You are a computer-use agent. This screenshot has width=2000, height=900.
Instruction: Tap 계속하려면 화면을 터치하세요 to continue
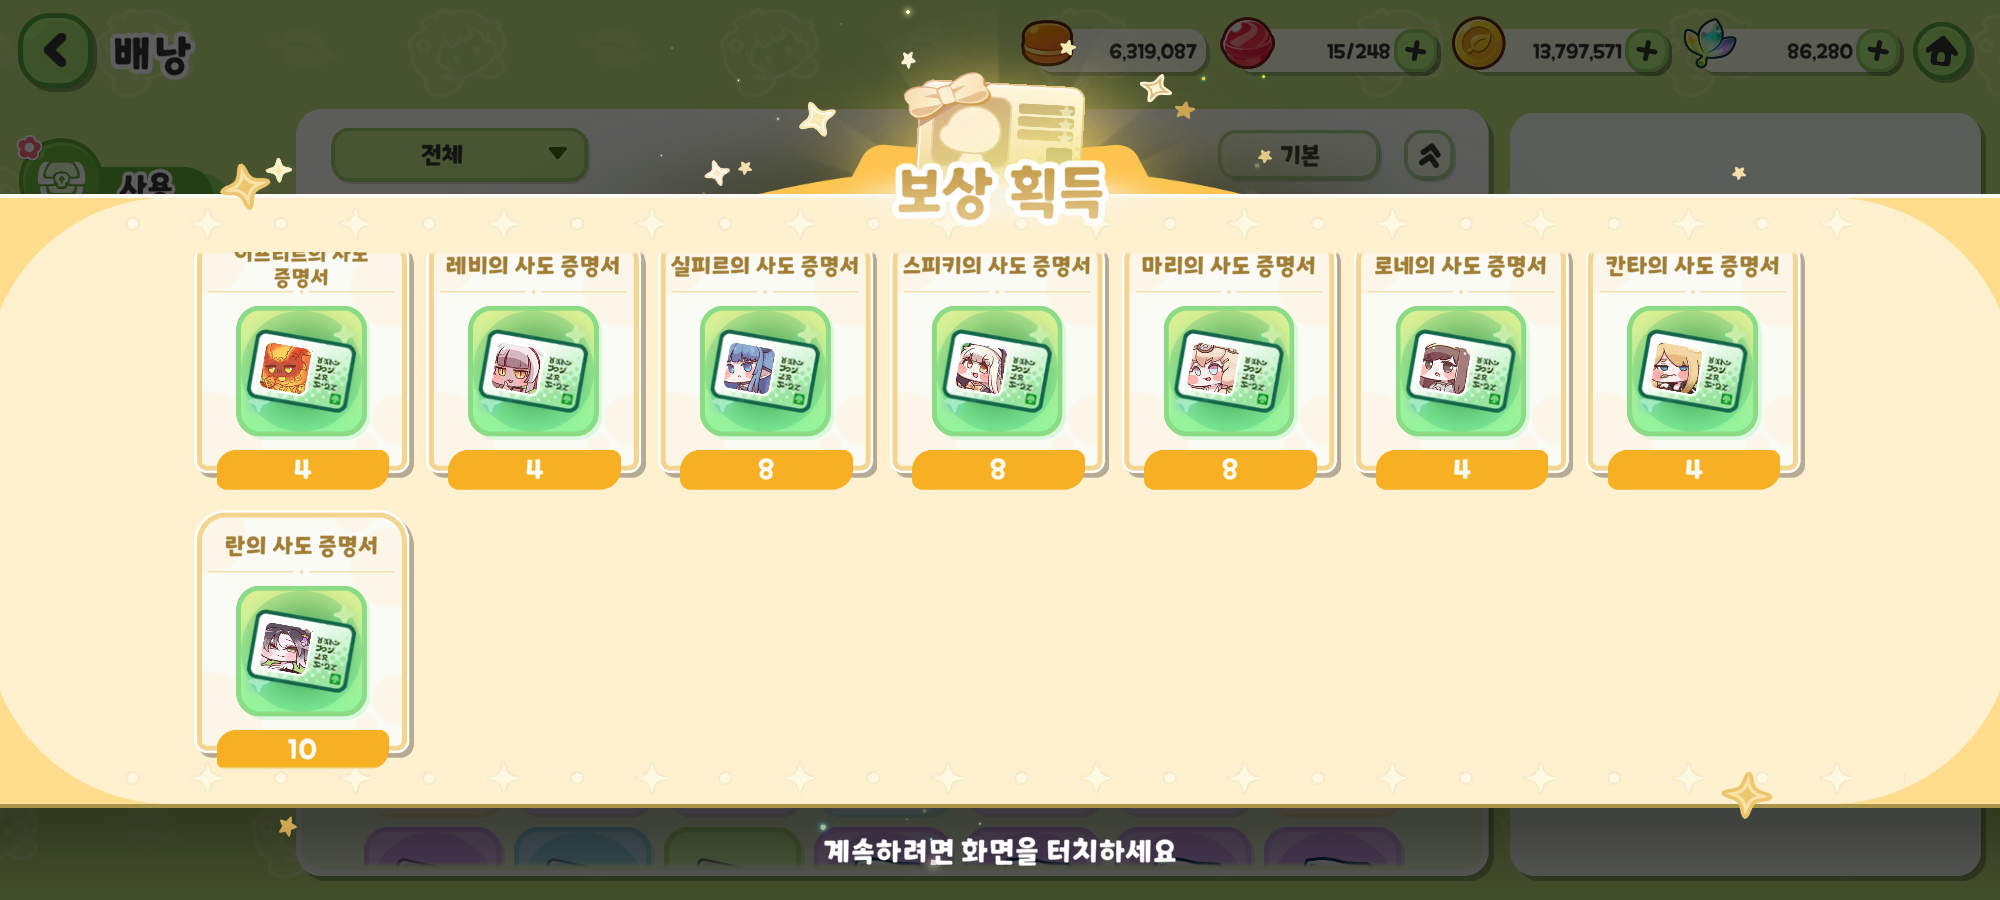pyautogui.click(x=999, y=851)
